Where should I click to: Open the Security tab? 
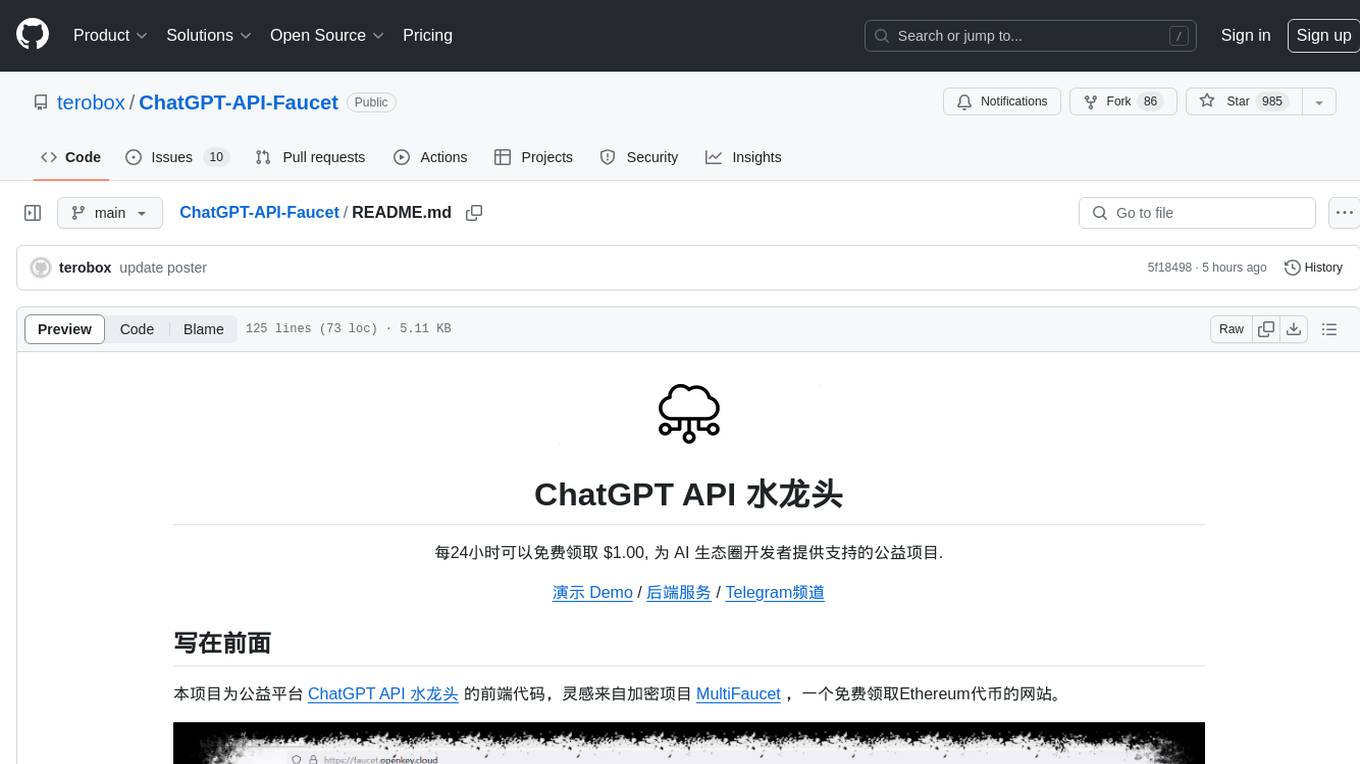[639, 157]
